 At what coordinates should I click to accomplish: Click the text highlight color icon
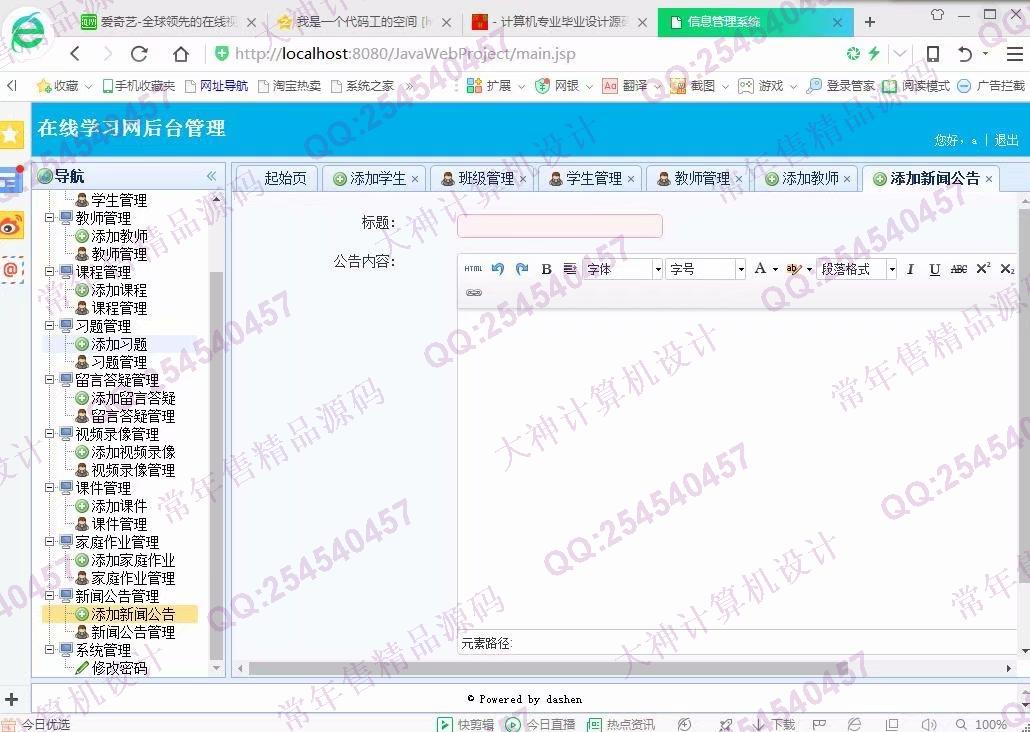(x=793, y=269)
